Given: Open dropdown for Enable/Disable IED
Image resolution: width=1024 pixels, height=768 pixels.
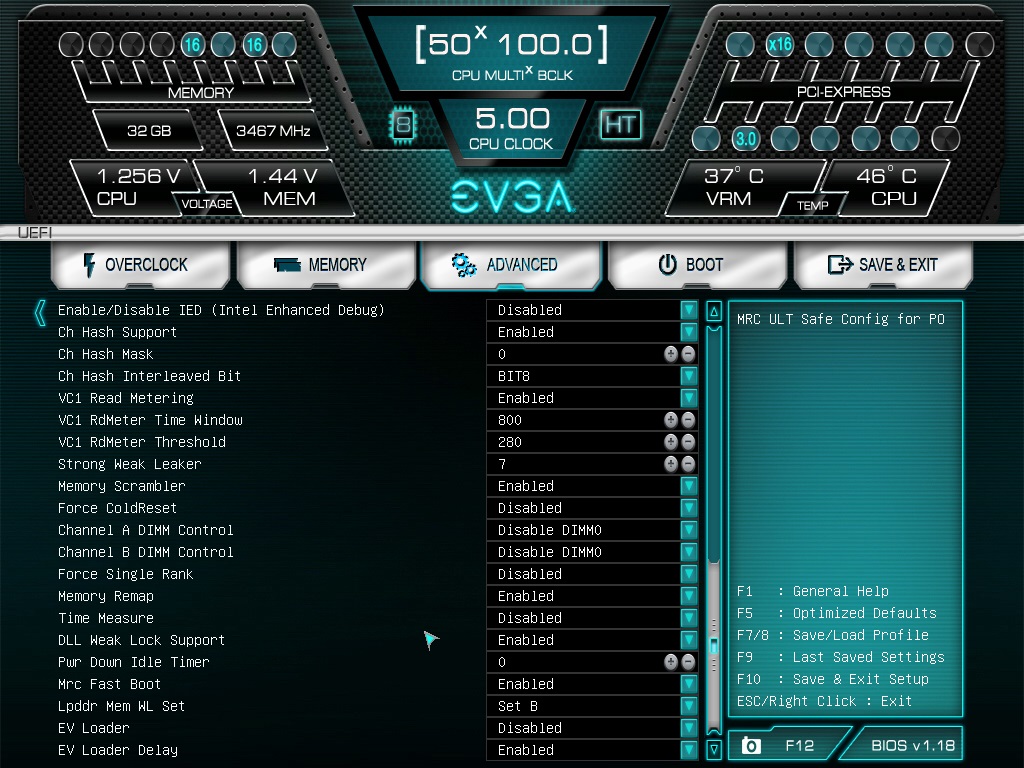Looking at the screenshot, I should (x=688, y=310).
